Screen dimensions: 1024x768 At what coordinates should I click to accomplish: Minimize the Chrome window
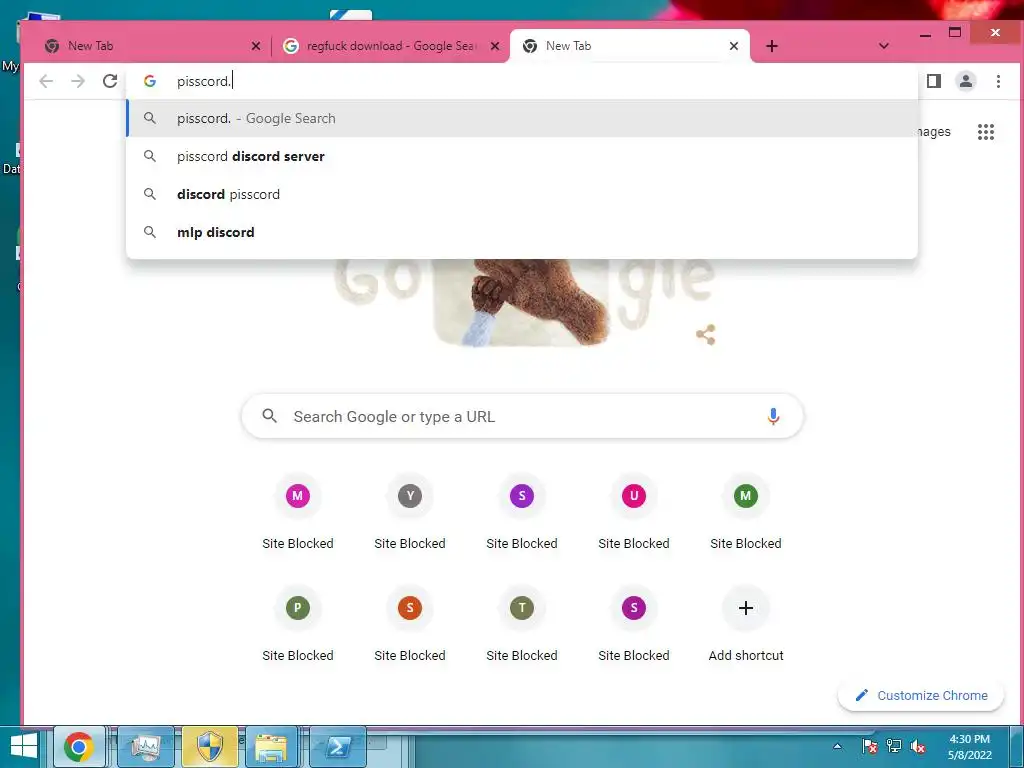925,34
